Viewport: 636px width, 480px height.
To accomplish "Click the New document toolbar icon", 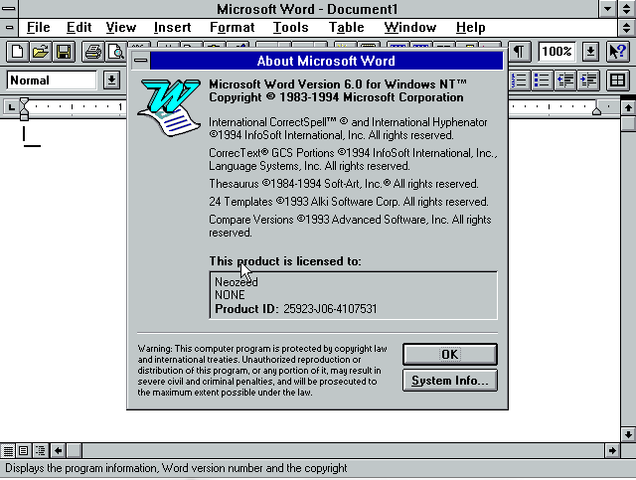I will (17, 52).
